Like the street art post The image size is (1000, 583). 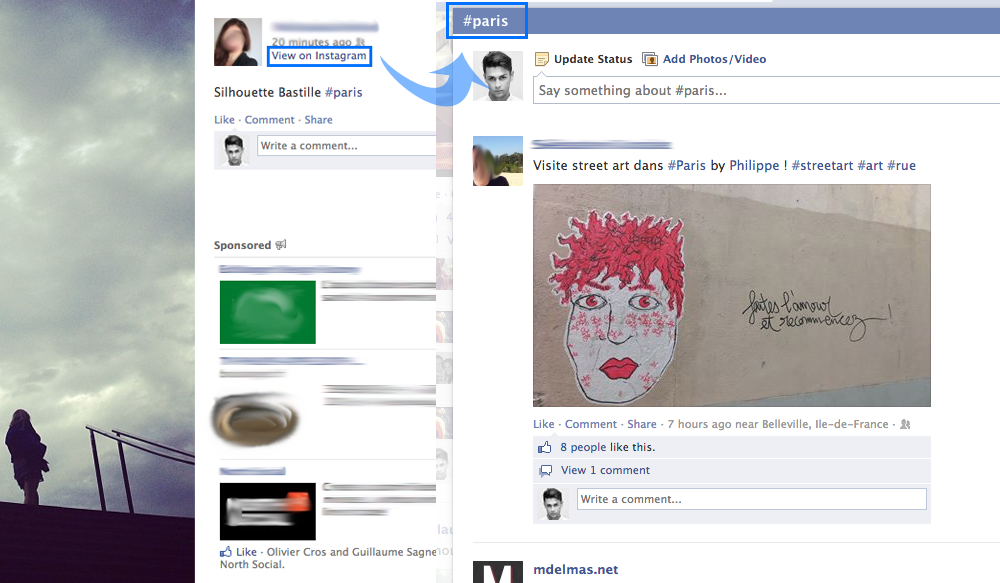click(x=543, y=424)
